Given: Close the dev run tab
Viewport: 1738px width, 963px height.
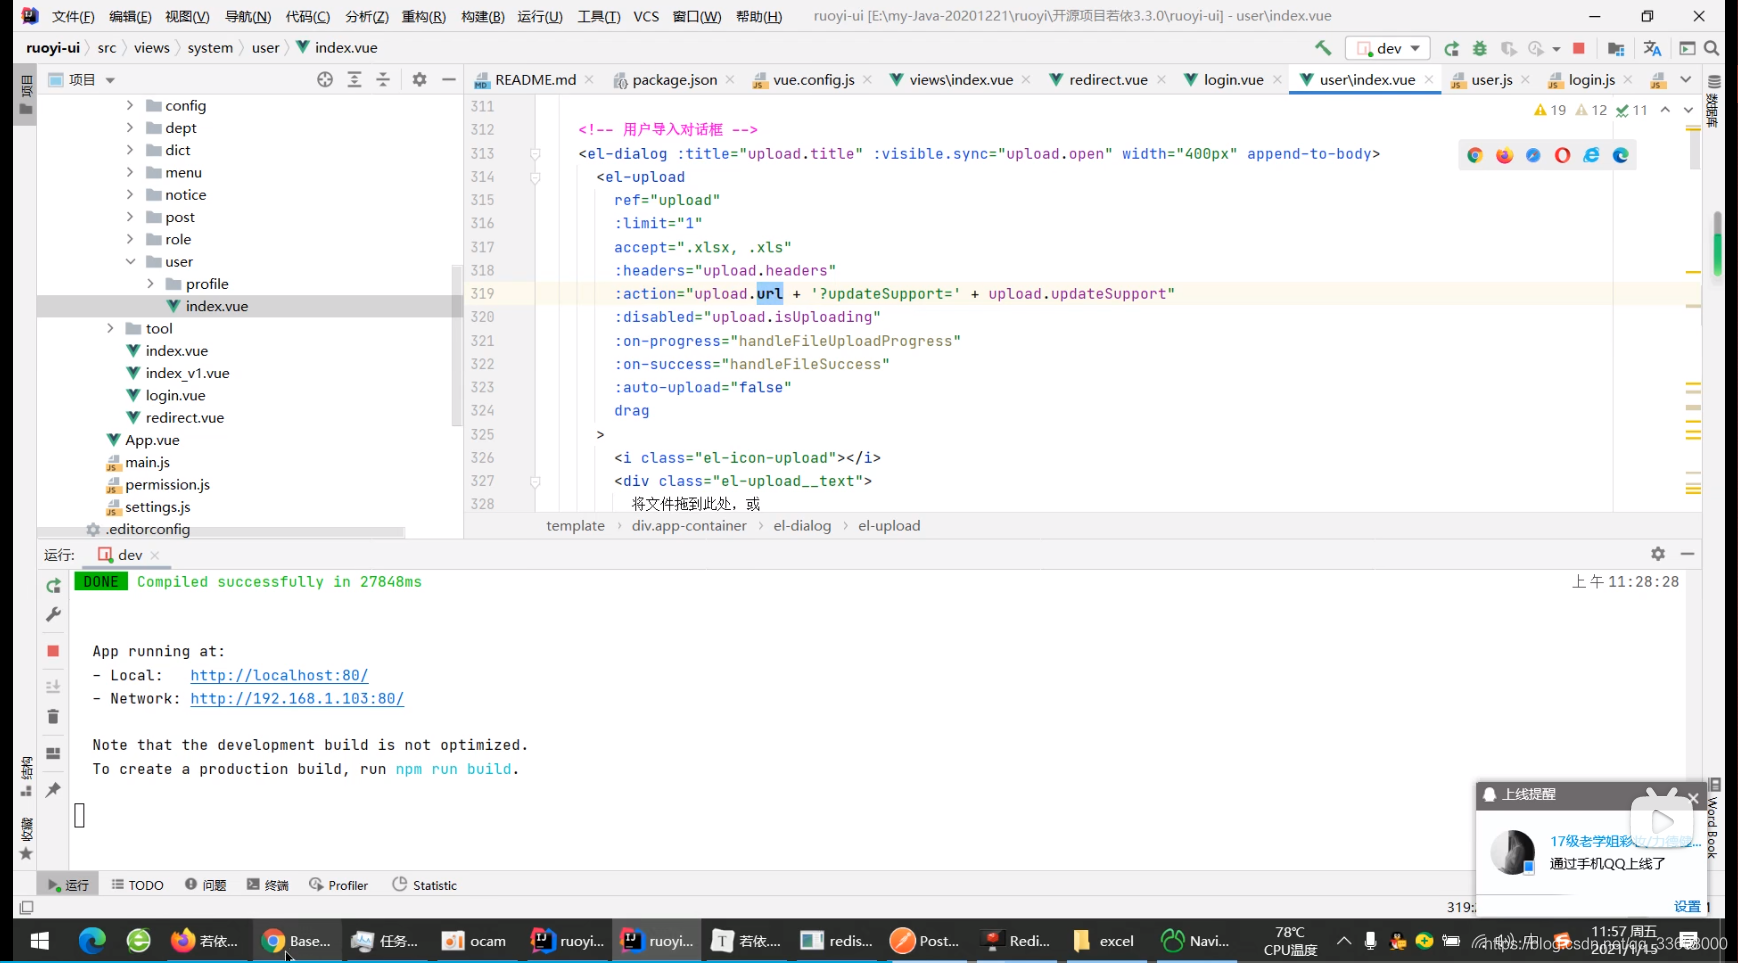Looking at the screenshot, I should pos(155,555).
